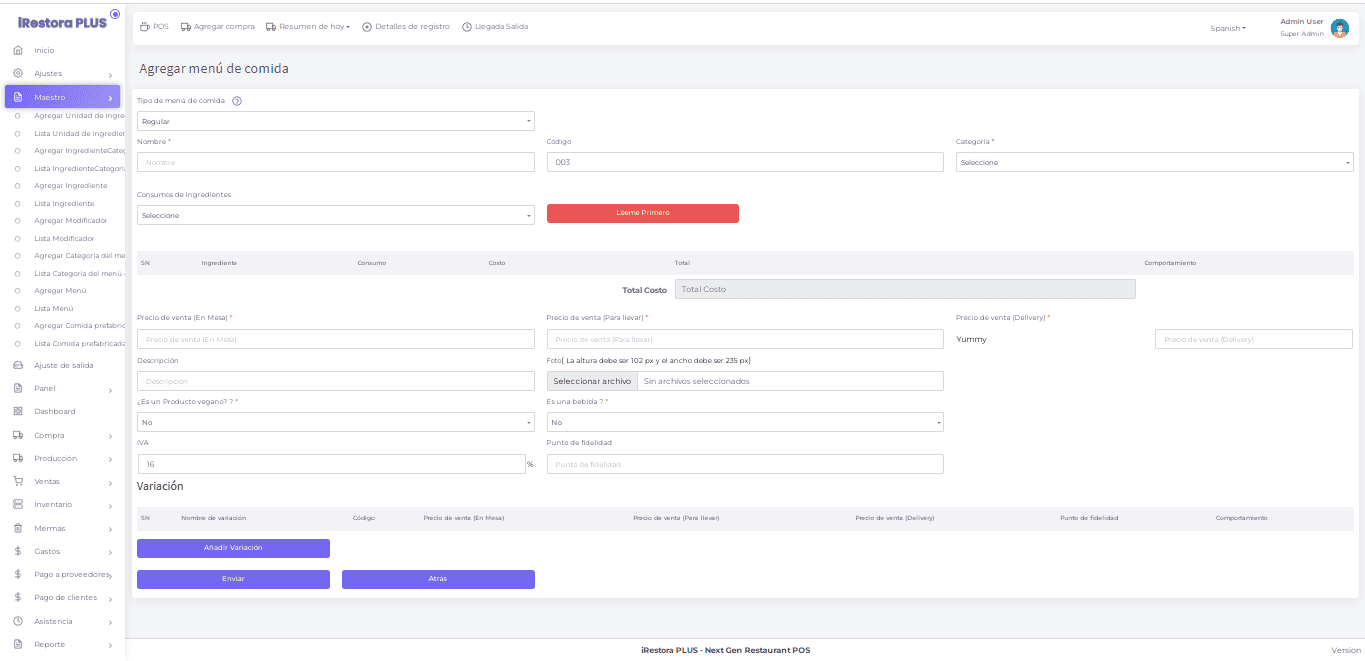Open Lista Menú in sidebar
Viewport: 1365px width, 661px height.
(x=54, y=308)
